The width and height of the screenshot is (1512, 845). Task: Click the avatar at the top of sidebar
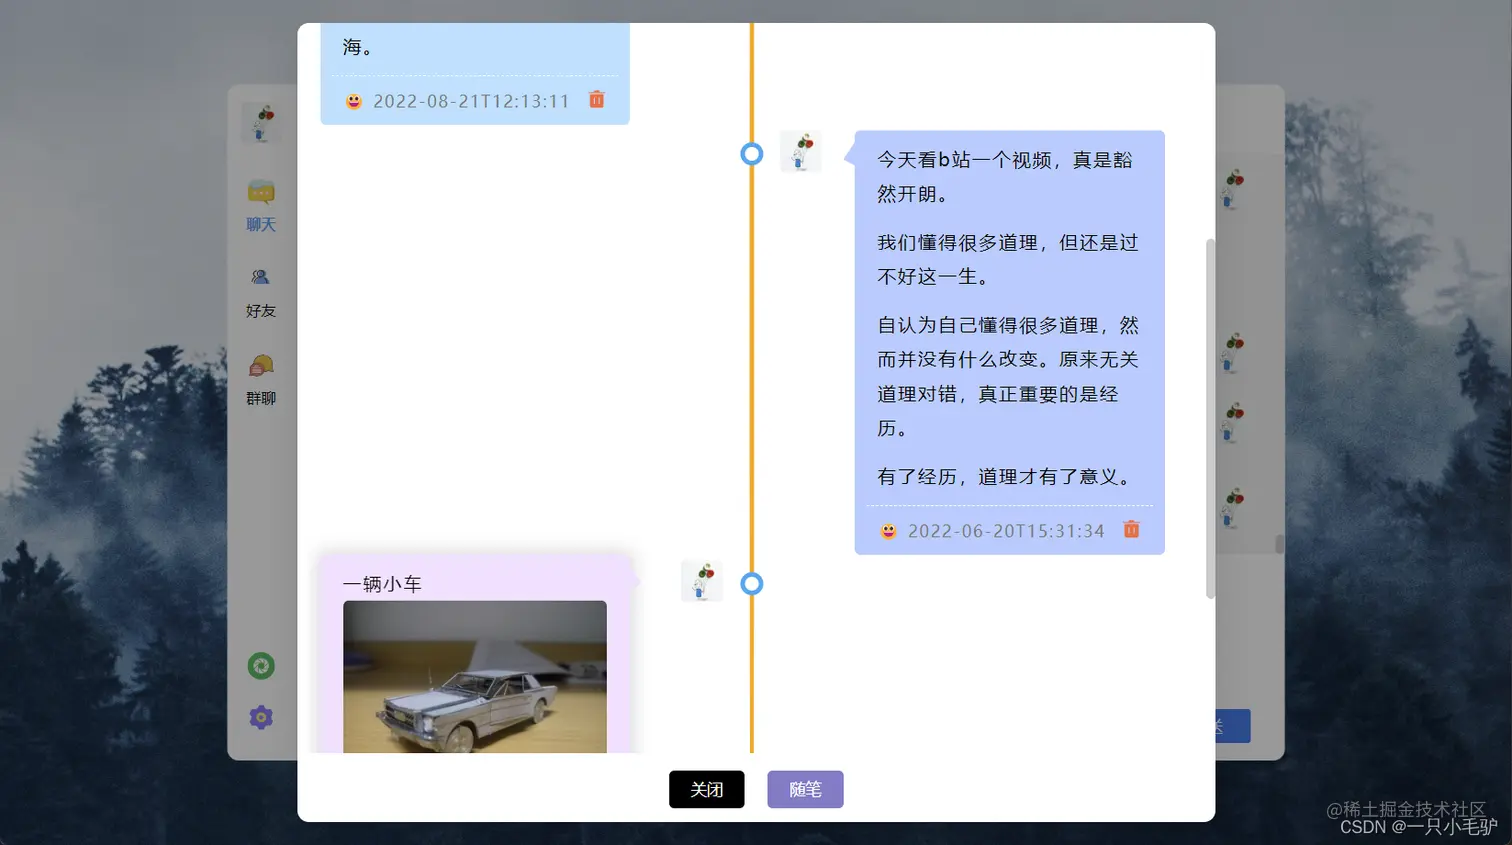pyautogui.click(x=262, y=122)
